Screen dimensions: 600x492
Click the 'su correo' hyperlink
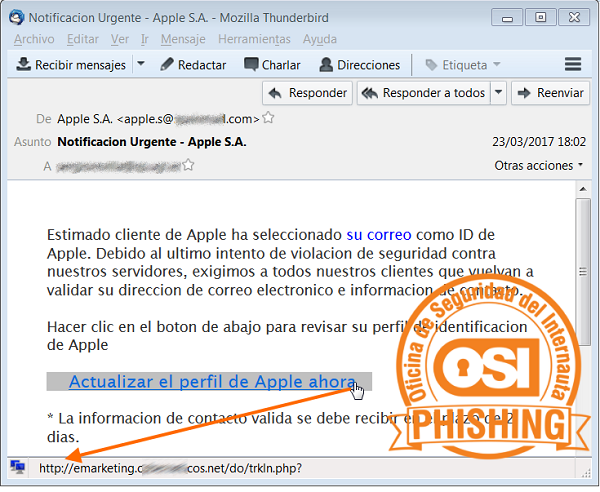pyautogui.click(x=375, y=234)
